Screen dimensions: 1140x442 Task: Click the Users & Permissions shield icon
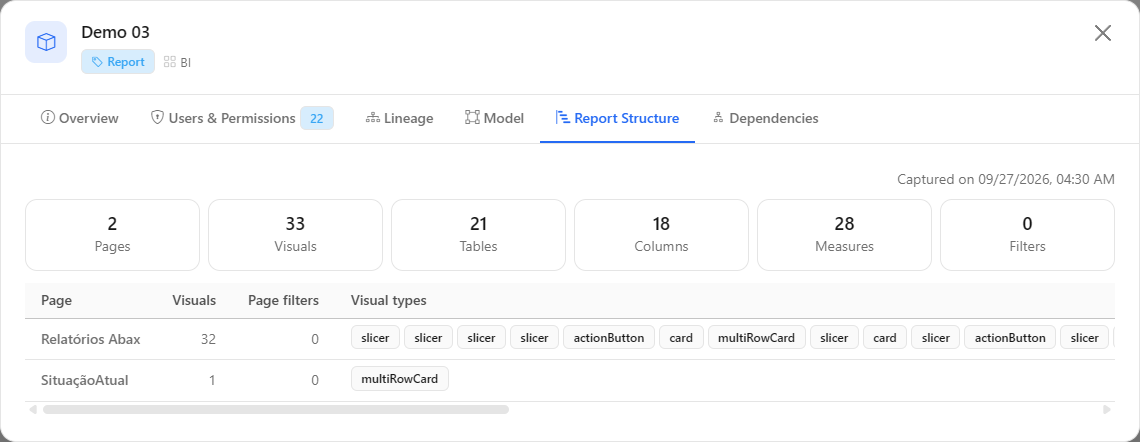[x=156, y=118]
